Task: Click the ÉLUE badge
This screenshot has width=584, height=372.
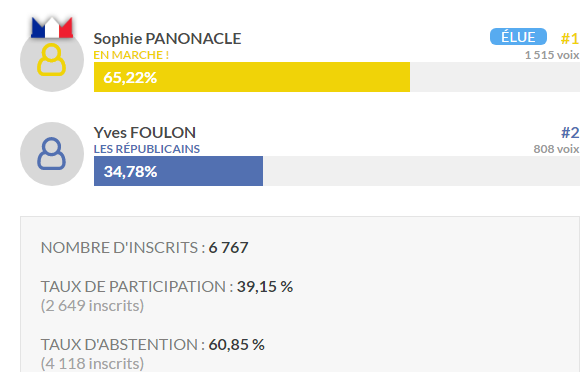Action: point(518,37)
